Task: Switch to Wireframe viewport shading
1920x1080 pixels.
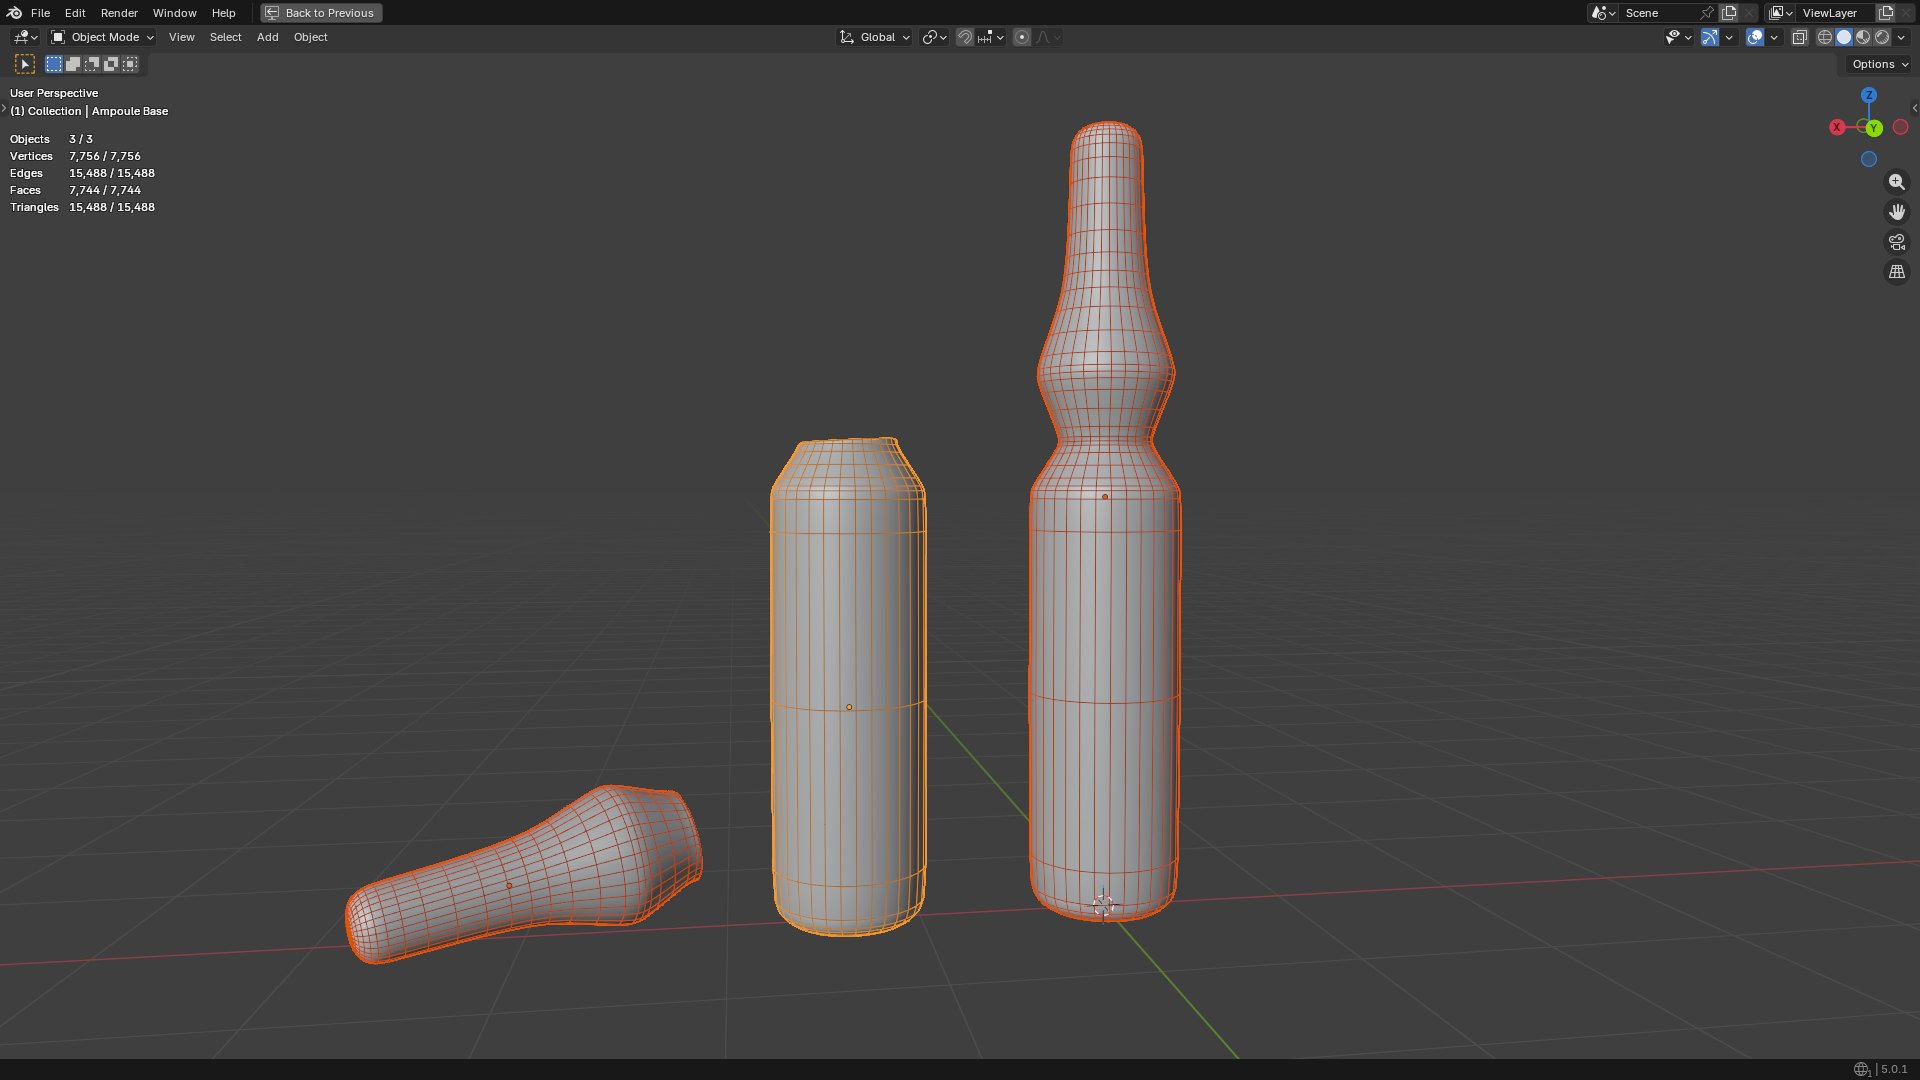Action: point(1825,37)
